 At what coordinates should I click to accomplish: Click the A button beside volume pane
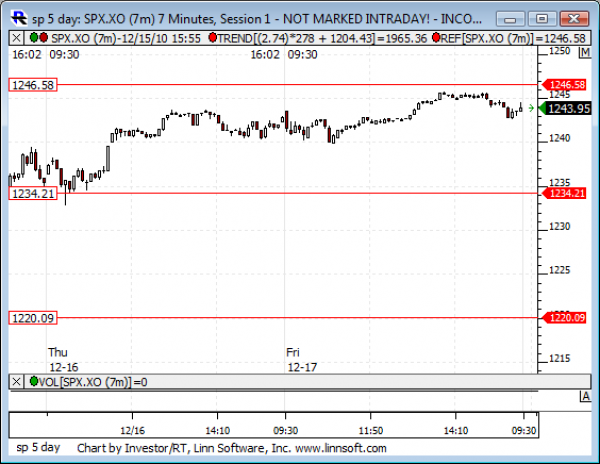pos(585,397)
